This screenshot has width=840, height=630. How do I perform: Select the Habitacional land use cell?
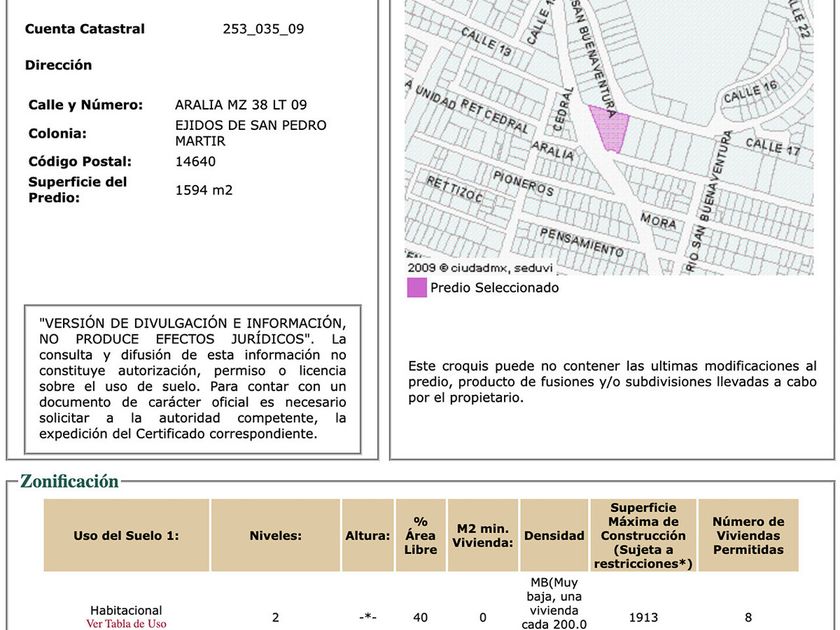pyautogui.click(x=126, y=610)
